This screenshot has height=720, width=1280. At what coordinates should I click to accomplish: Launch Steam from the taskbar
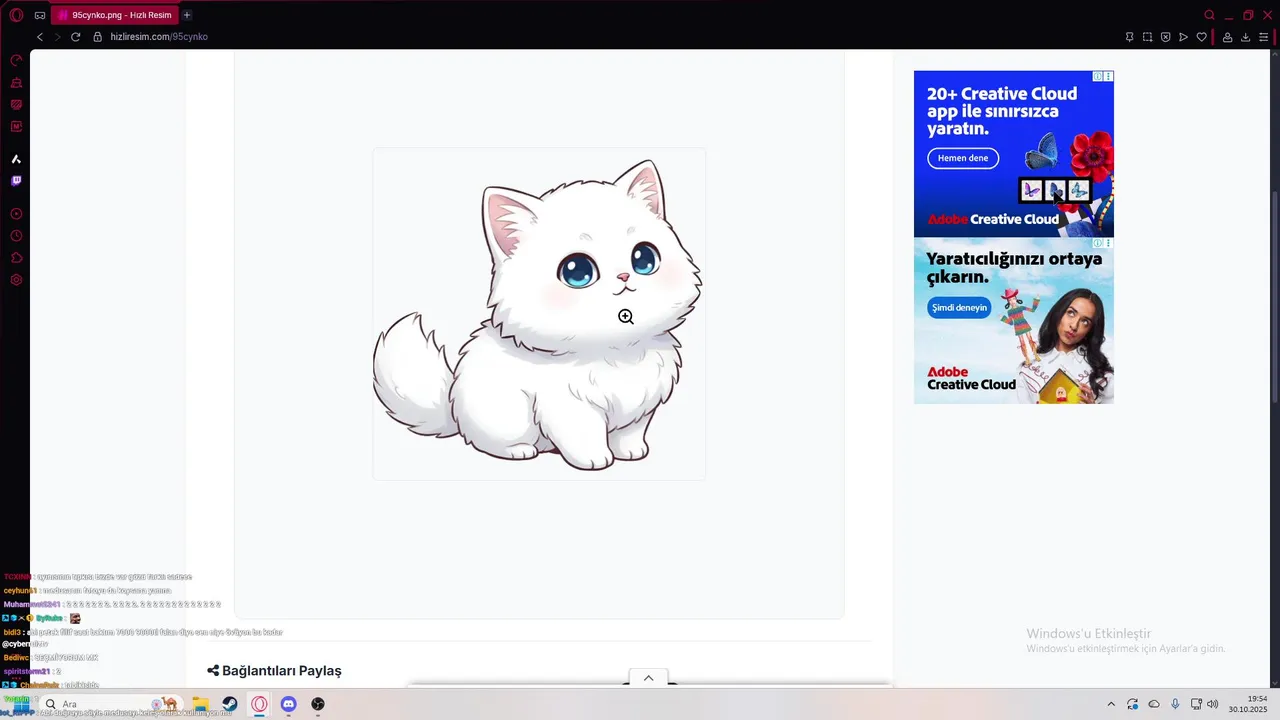click(x=229, y=704)
